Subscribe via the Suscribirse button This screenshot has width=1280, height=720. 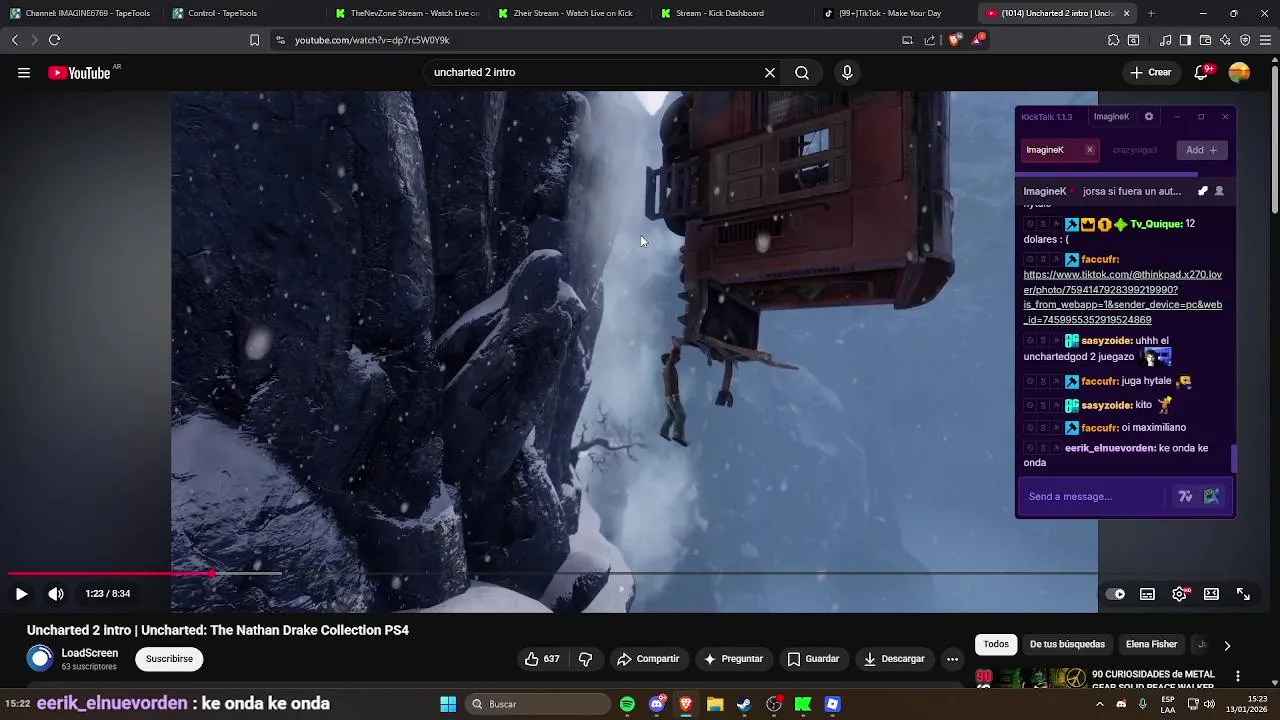(169, 659)
